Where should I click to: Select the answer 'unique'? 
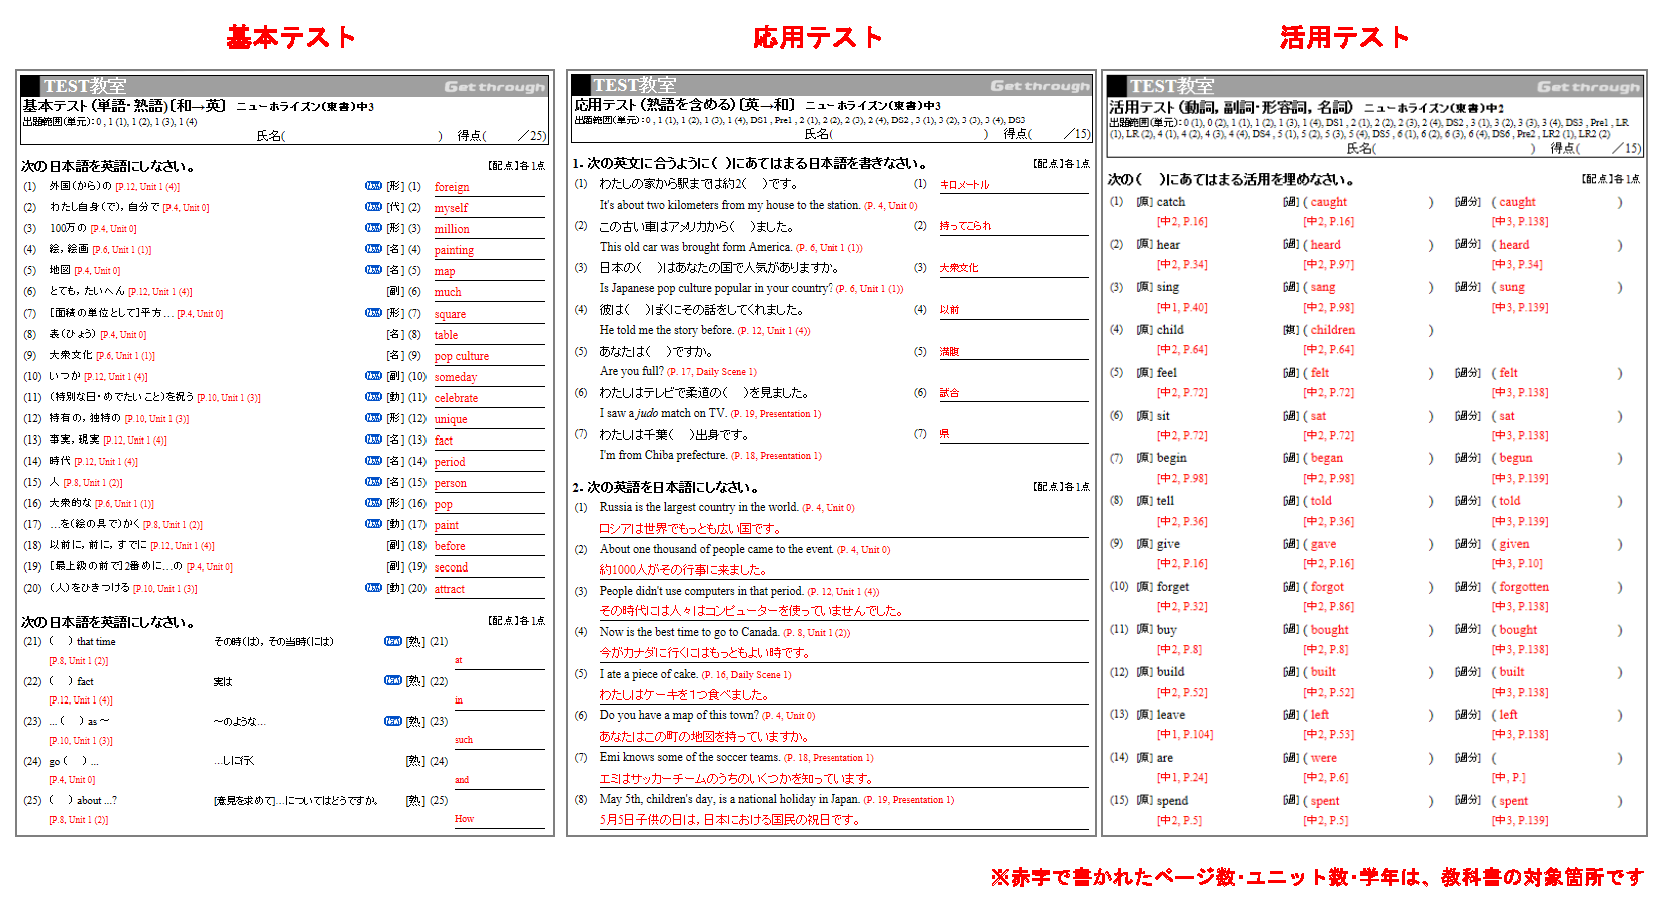(451, 419)
